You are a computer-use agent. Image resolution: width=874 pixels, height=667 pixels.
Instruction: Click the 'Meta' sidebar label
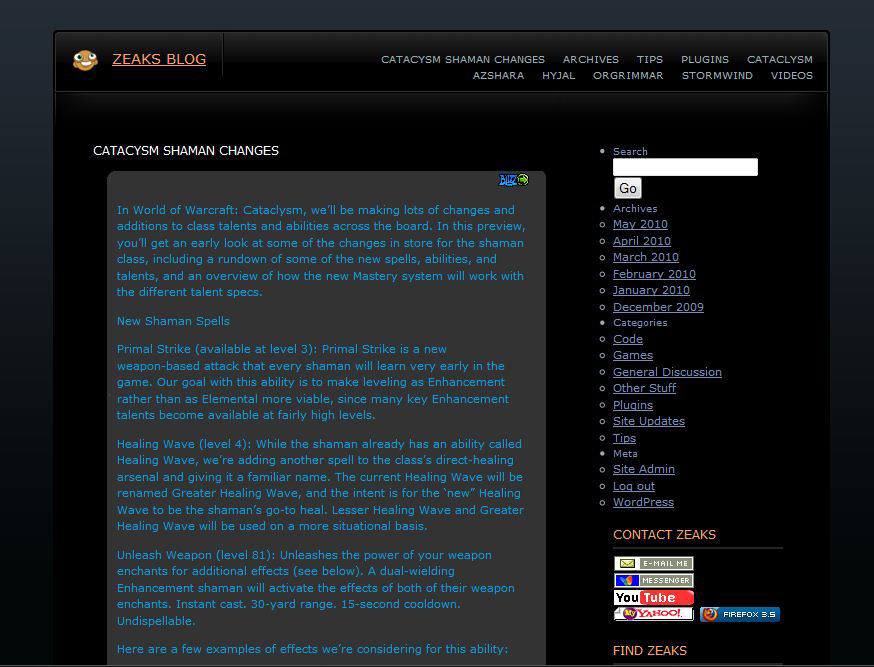[625, 454]
